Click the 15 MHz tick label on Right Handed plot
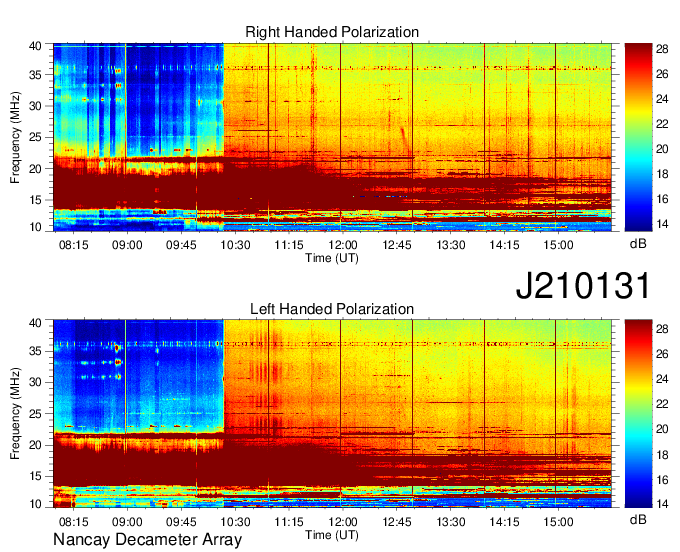Image resolution: width=680 pixels, height=552 pixels. tap(36, 200)
